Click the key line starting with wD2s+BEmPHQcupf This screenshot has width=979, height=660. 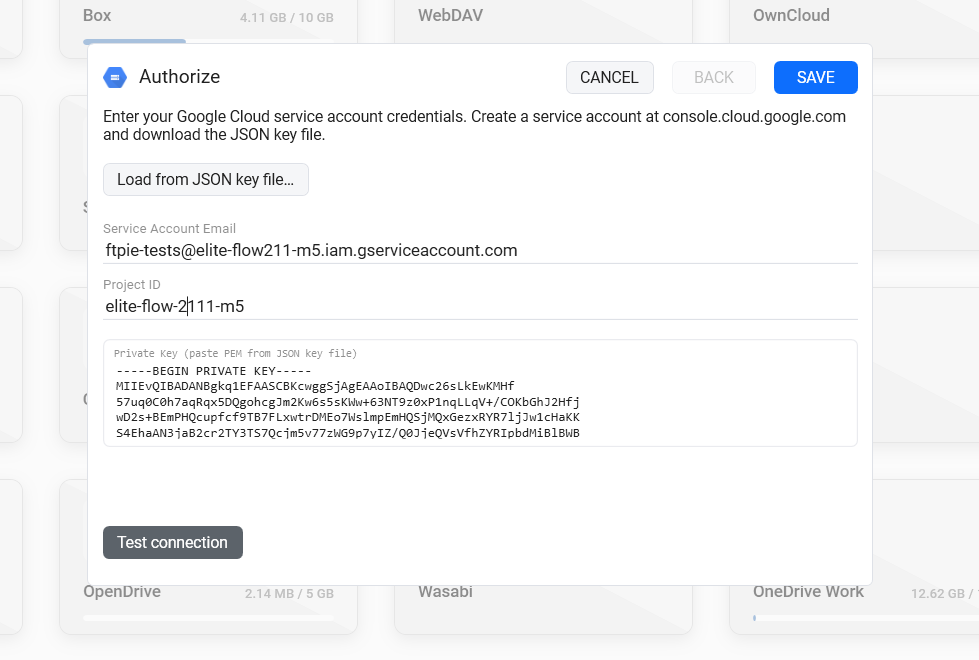click(x=348, y=417)
